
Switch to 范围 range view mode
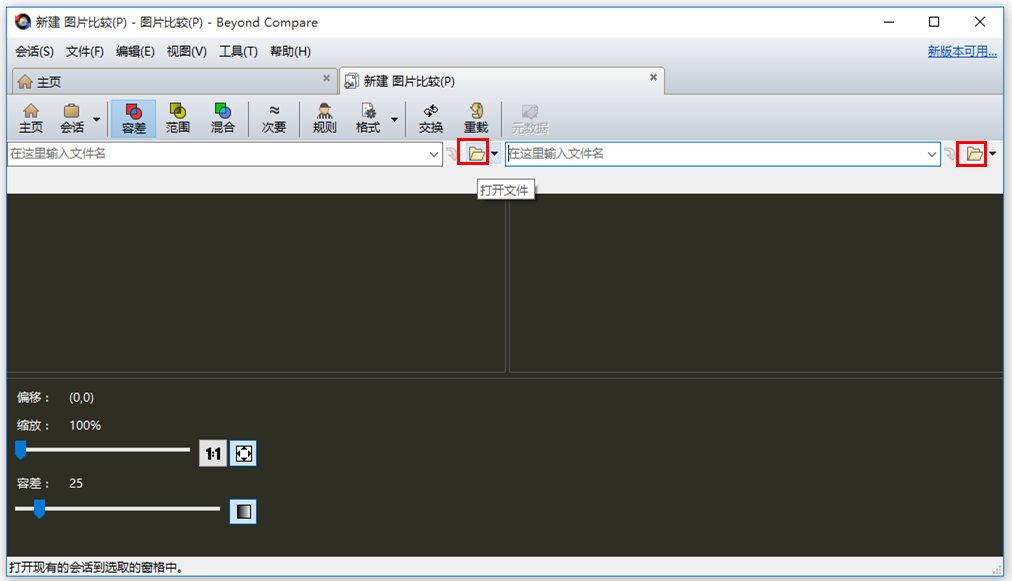[x=177, y=118]
